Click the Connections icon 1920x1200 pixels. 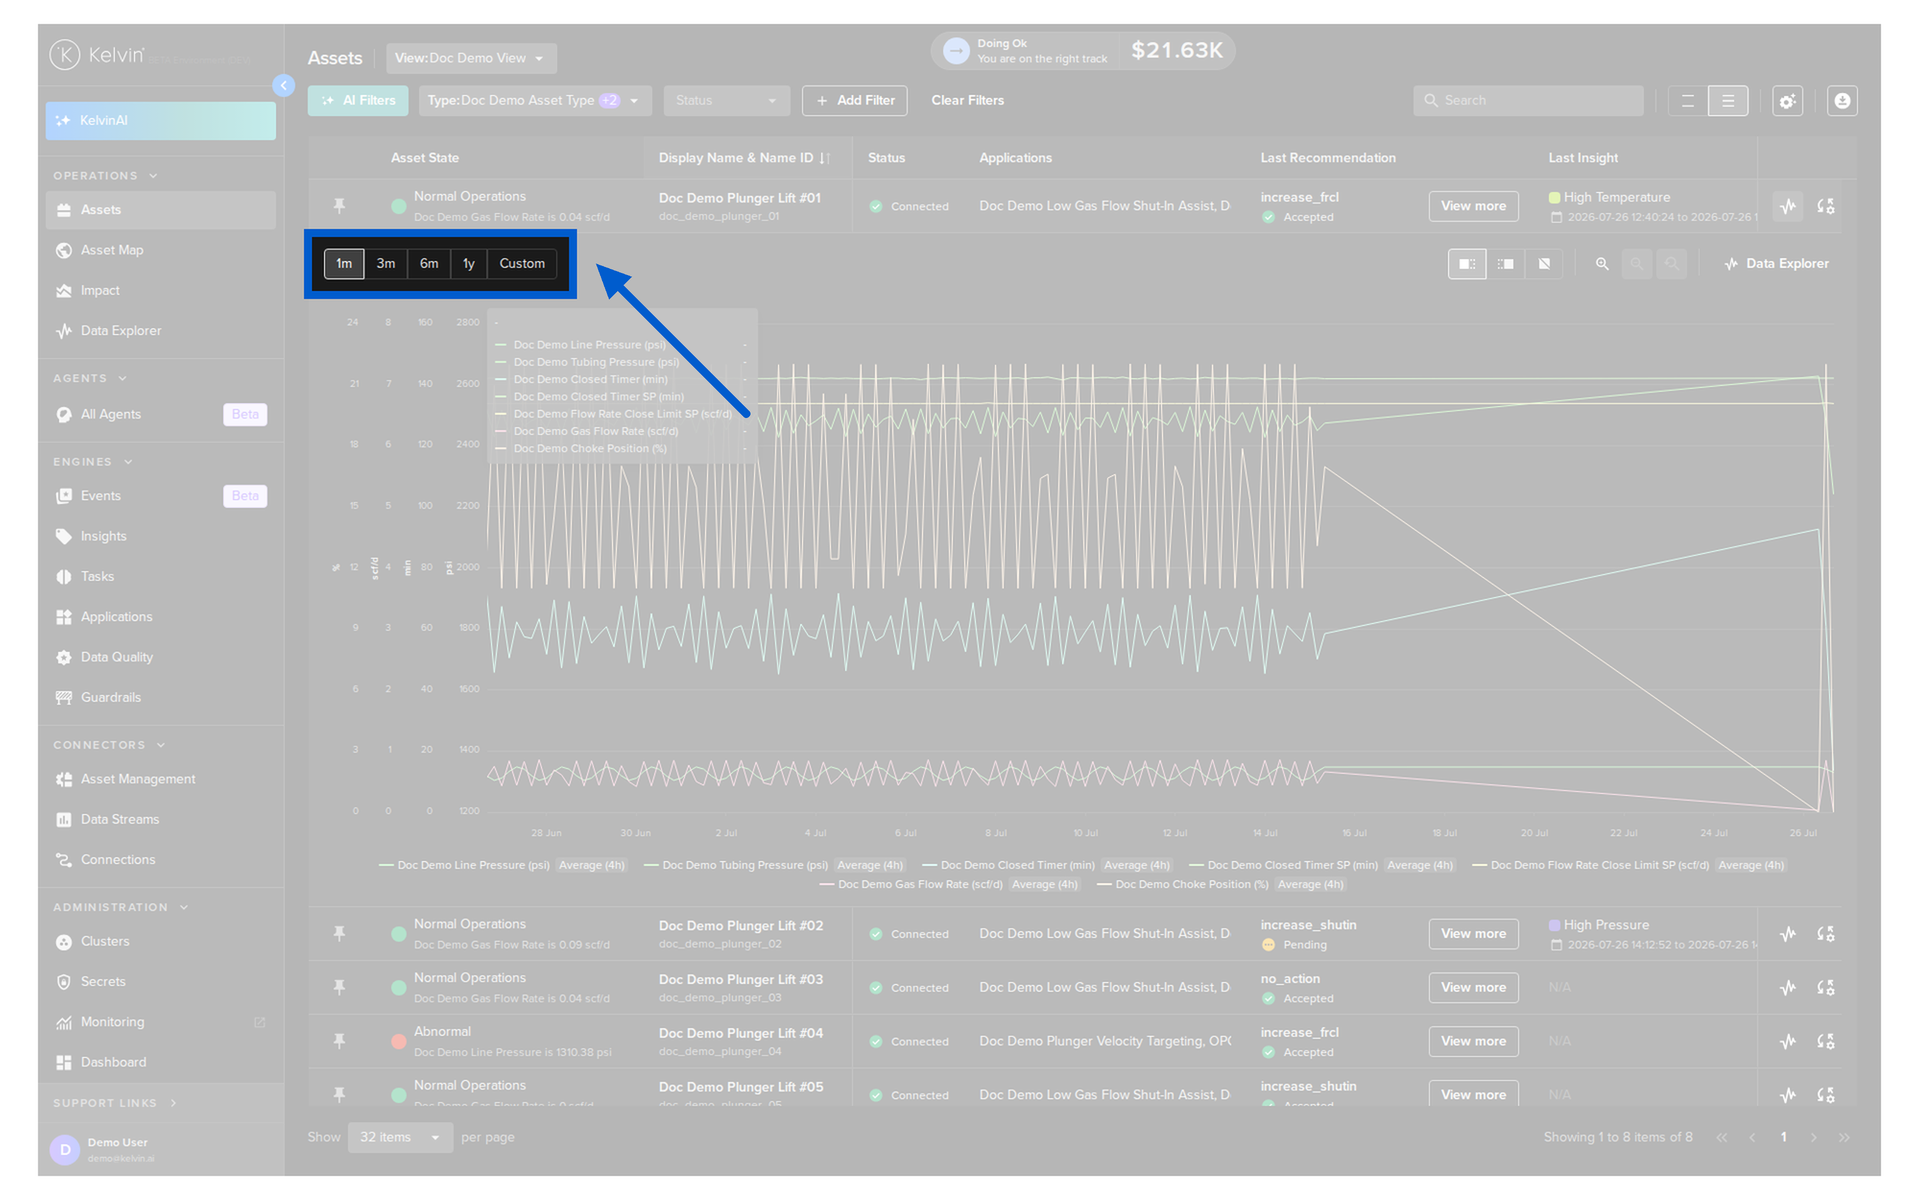tap(64, 860)
